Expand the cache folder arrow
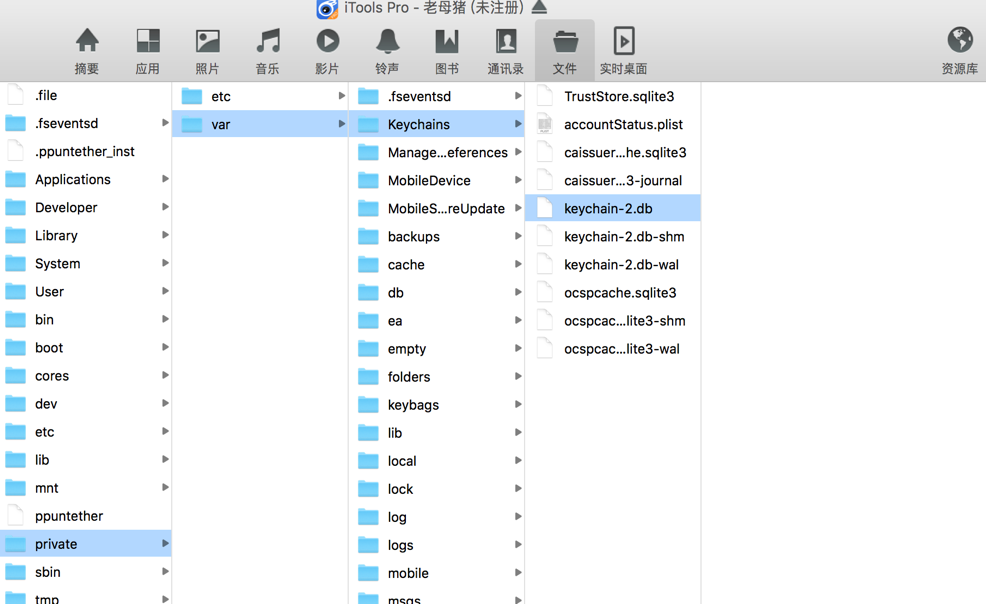 coord(518,265)
